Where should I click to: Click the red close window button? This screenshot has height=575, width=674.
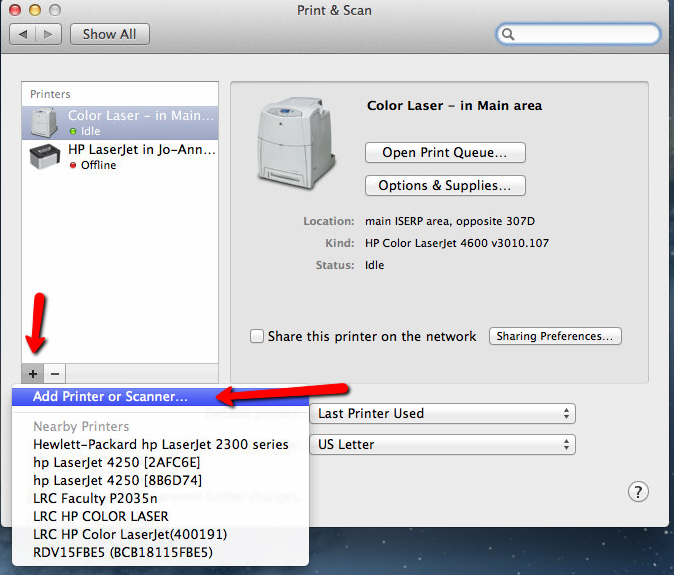(x=15, y=10)
